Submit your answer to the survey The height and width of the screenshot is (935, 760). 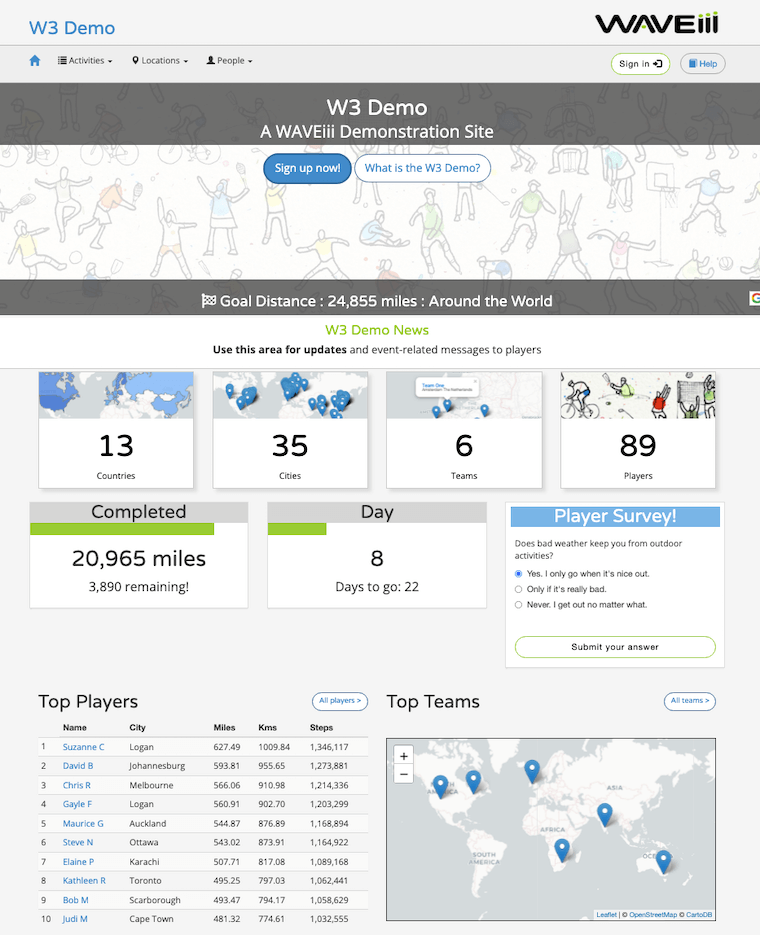[615, 647]
